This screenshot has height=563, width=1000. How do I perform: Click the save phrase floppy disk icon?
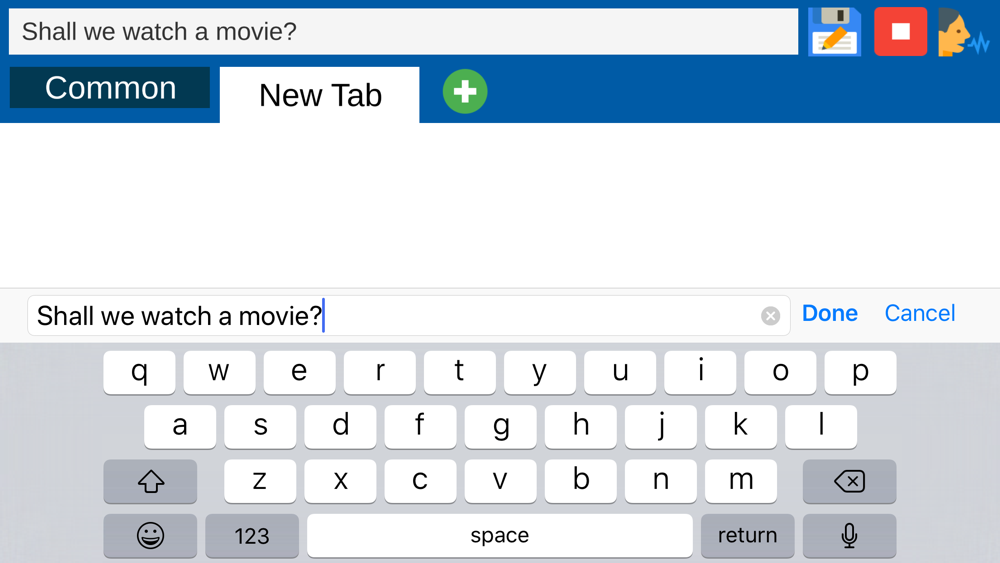point(835,32)
